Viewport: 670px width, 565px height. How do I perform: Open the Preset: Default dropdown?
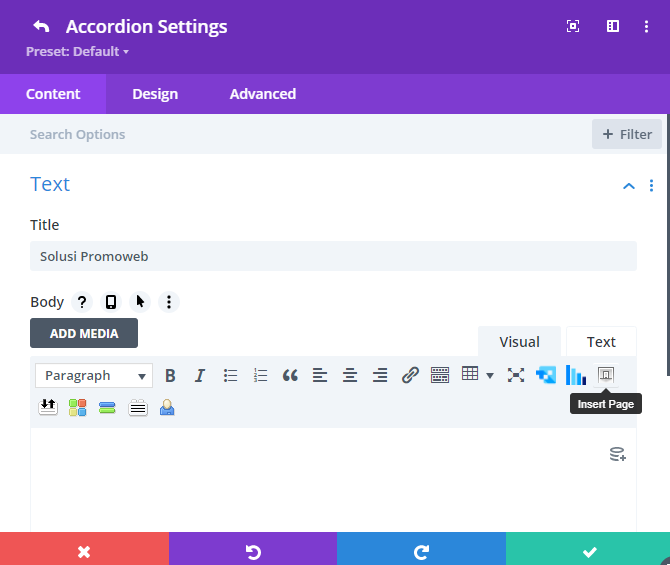(x=77, y=52)
